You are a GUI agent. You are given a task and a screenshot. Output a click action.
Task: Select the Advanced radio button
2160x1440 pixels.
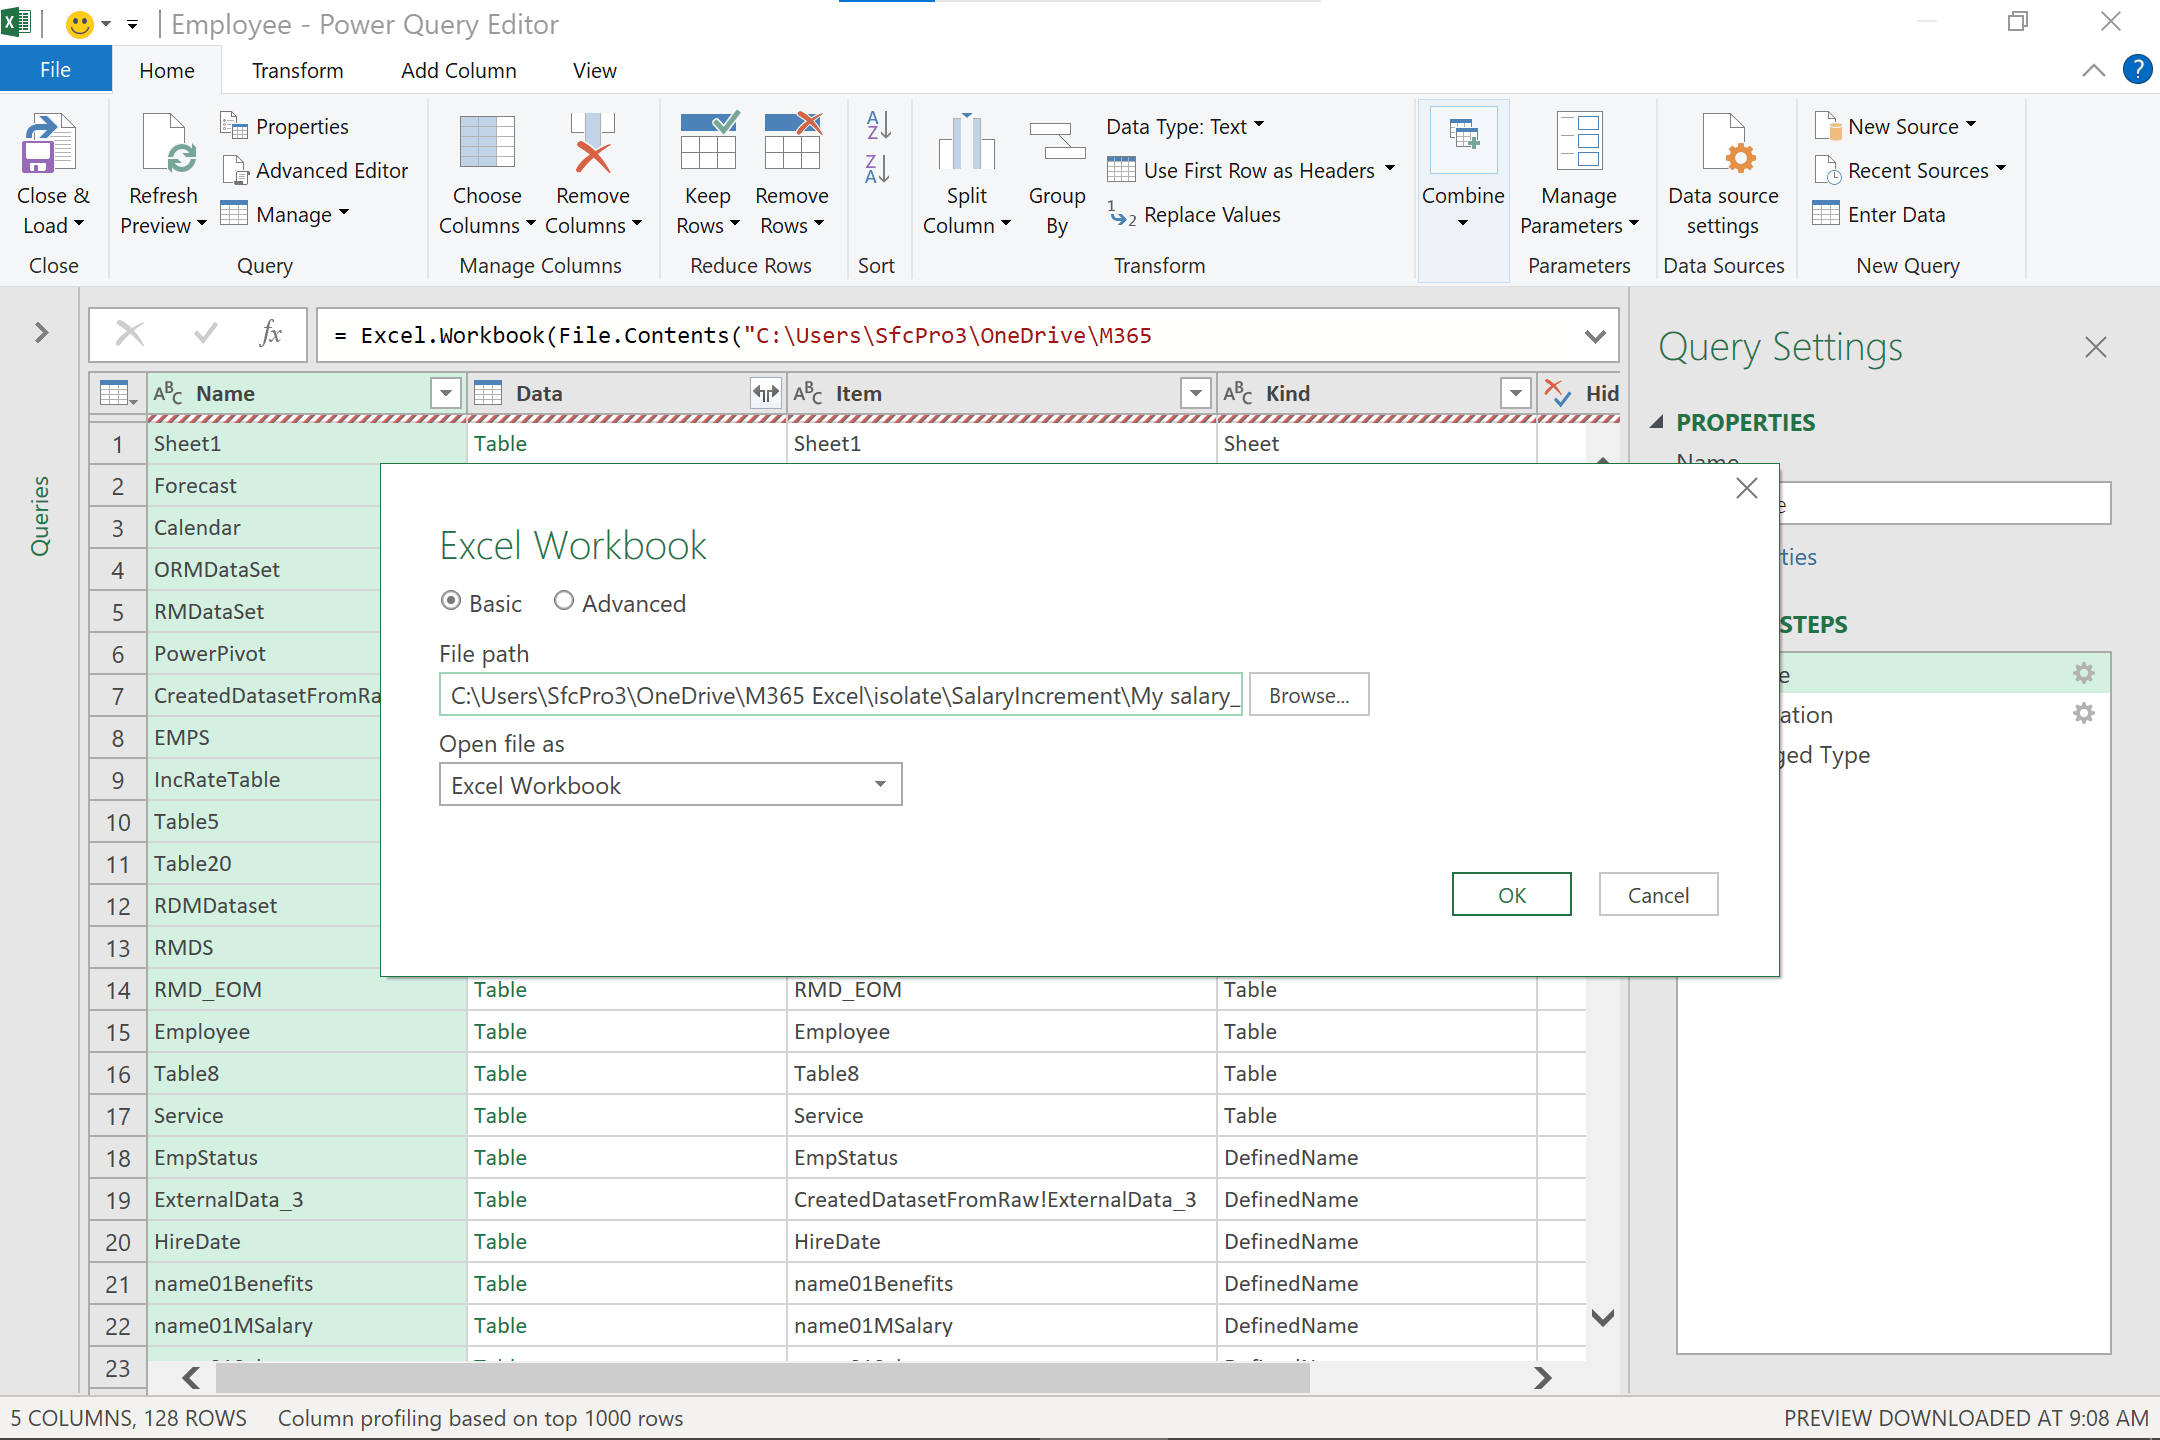564,601
